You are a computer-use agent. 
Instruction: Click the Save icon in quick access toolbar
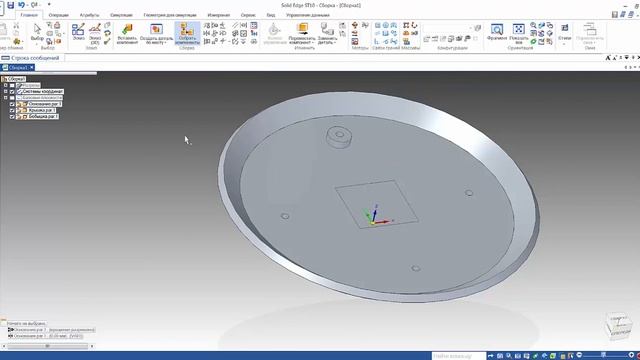click(x=11, y=5)
